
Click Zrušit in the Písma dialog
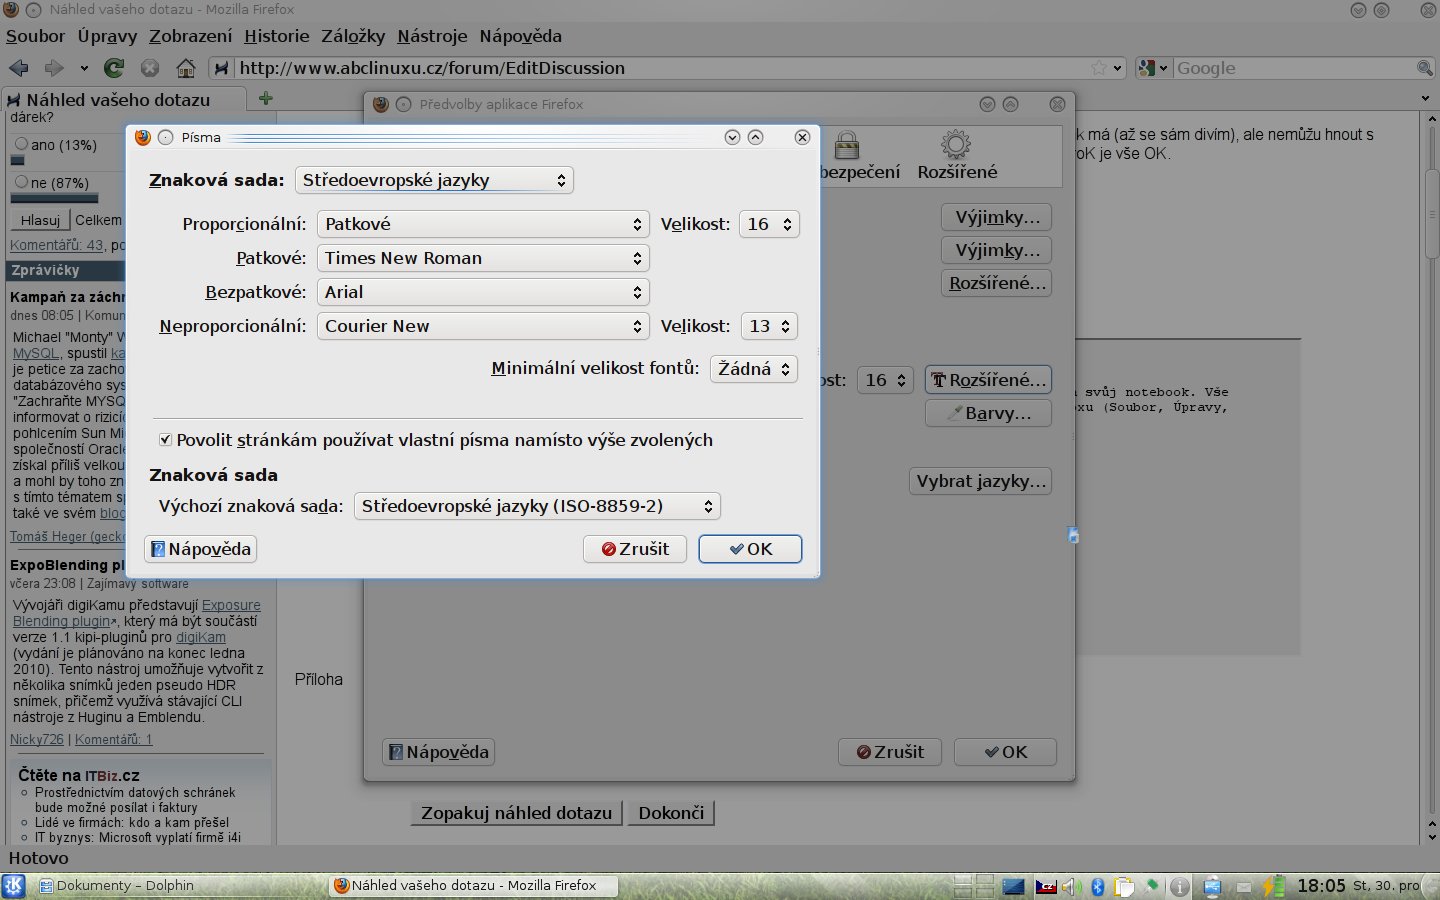point(635,549)
